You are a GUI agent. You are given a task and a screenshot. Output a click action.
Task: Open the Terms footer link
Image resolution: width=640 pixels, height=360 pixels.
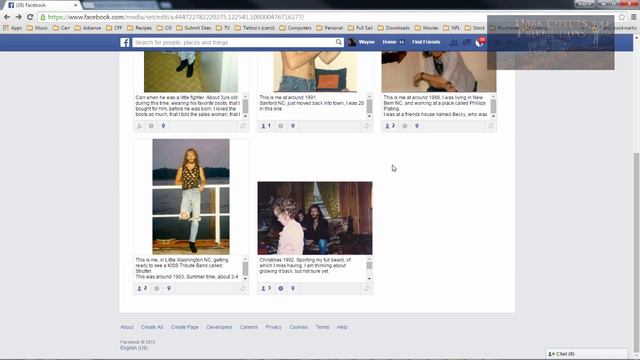point(322,327)
